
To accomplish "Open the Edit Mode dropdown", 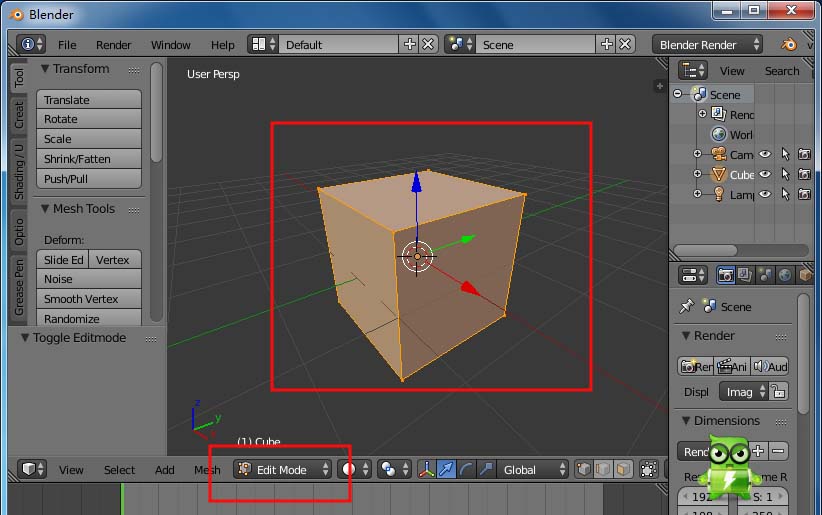I will click(x=282, y=469).
